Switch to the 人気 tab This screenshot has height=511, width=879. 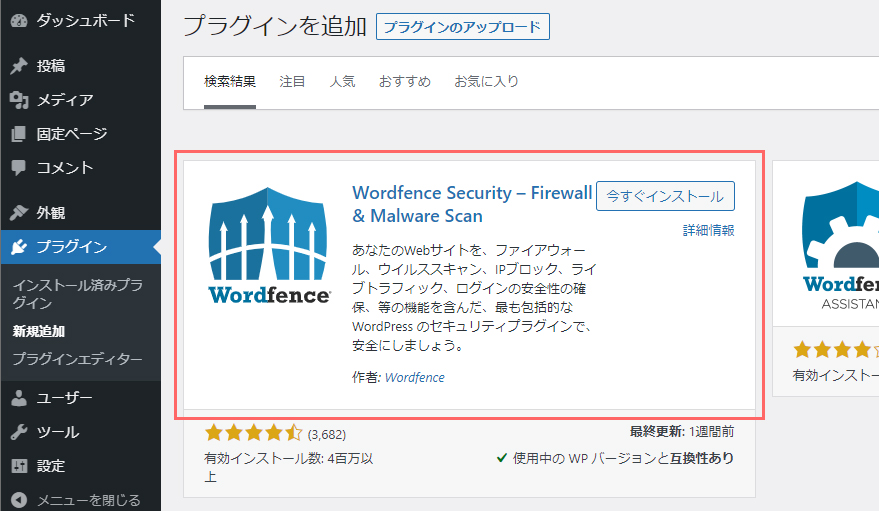pos(342,82)
